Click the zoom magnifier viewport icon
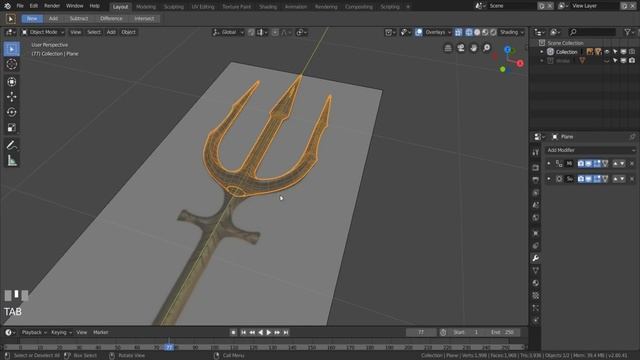Viewport: 640px width, 360px height. click(x=487, y=48)
